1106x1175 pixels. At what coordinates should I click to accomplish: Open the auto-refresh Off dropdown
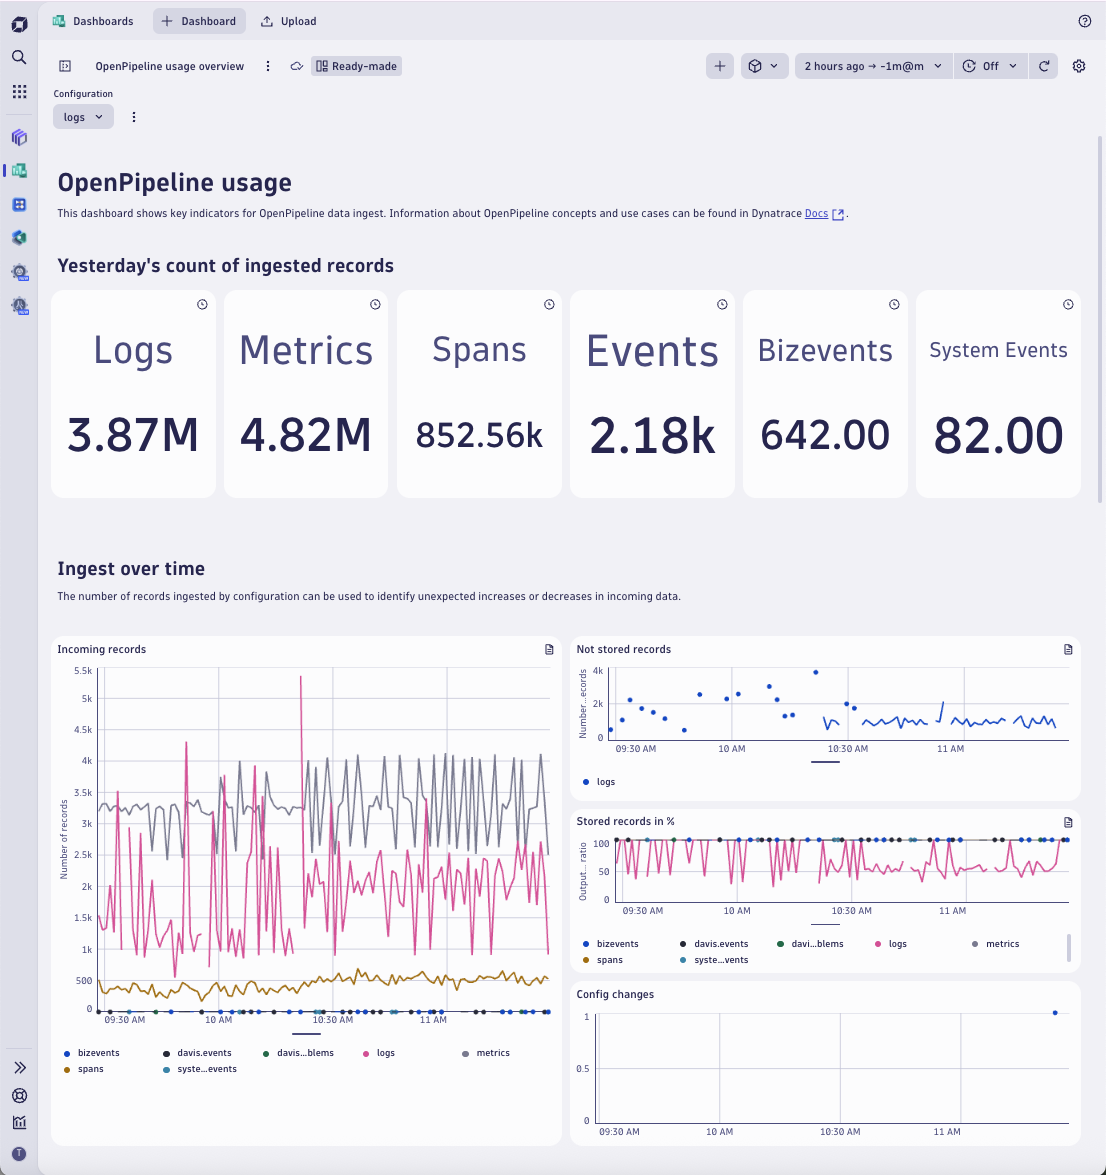(990, 66)
